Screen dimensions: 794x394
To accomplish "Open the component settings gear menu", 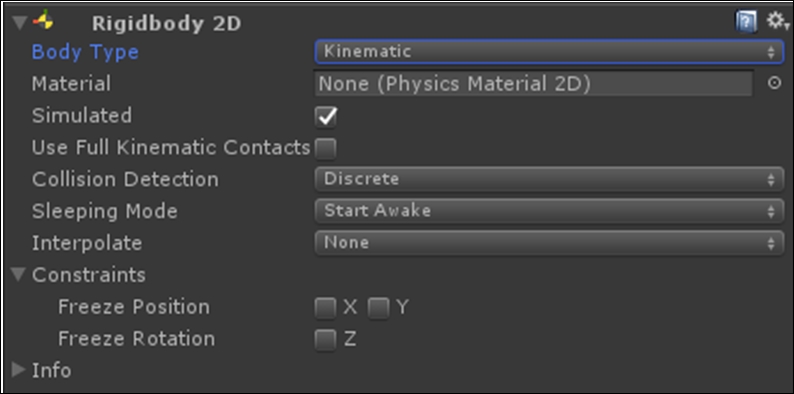I will pyautogui.click(x=777, y=21).
